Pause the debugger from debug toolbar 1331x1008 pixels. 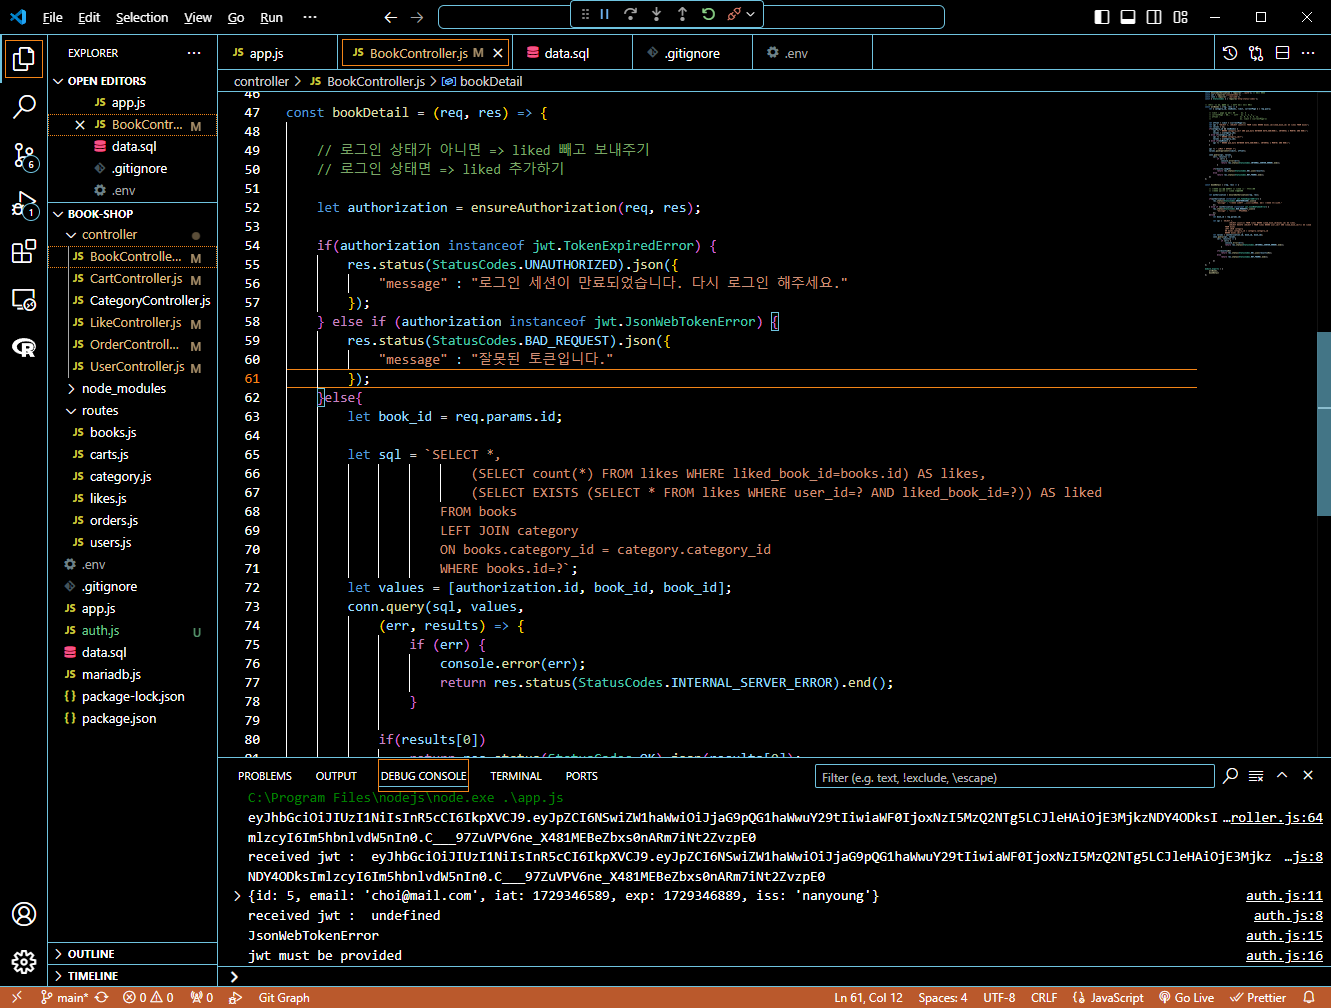coord(605,14)
